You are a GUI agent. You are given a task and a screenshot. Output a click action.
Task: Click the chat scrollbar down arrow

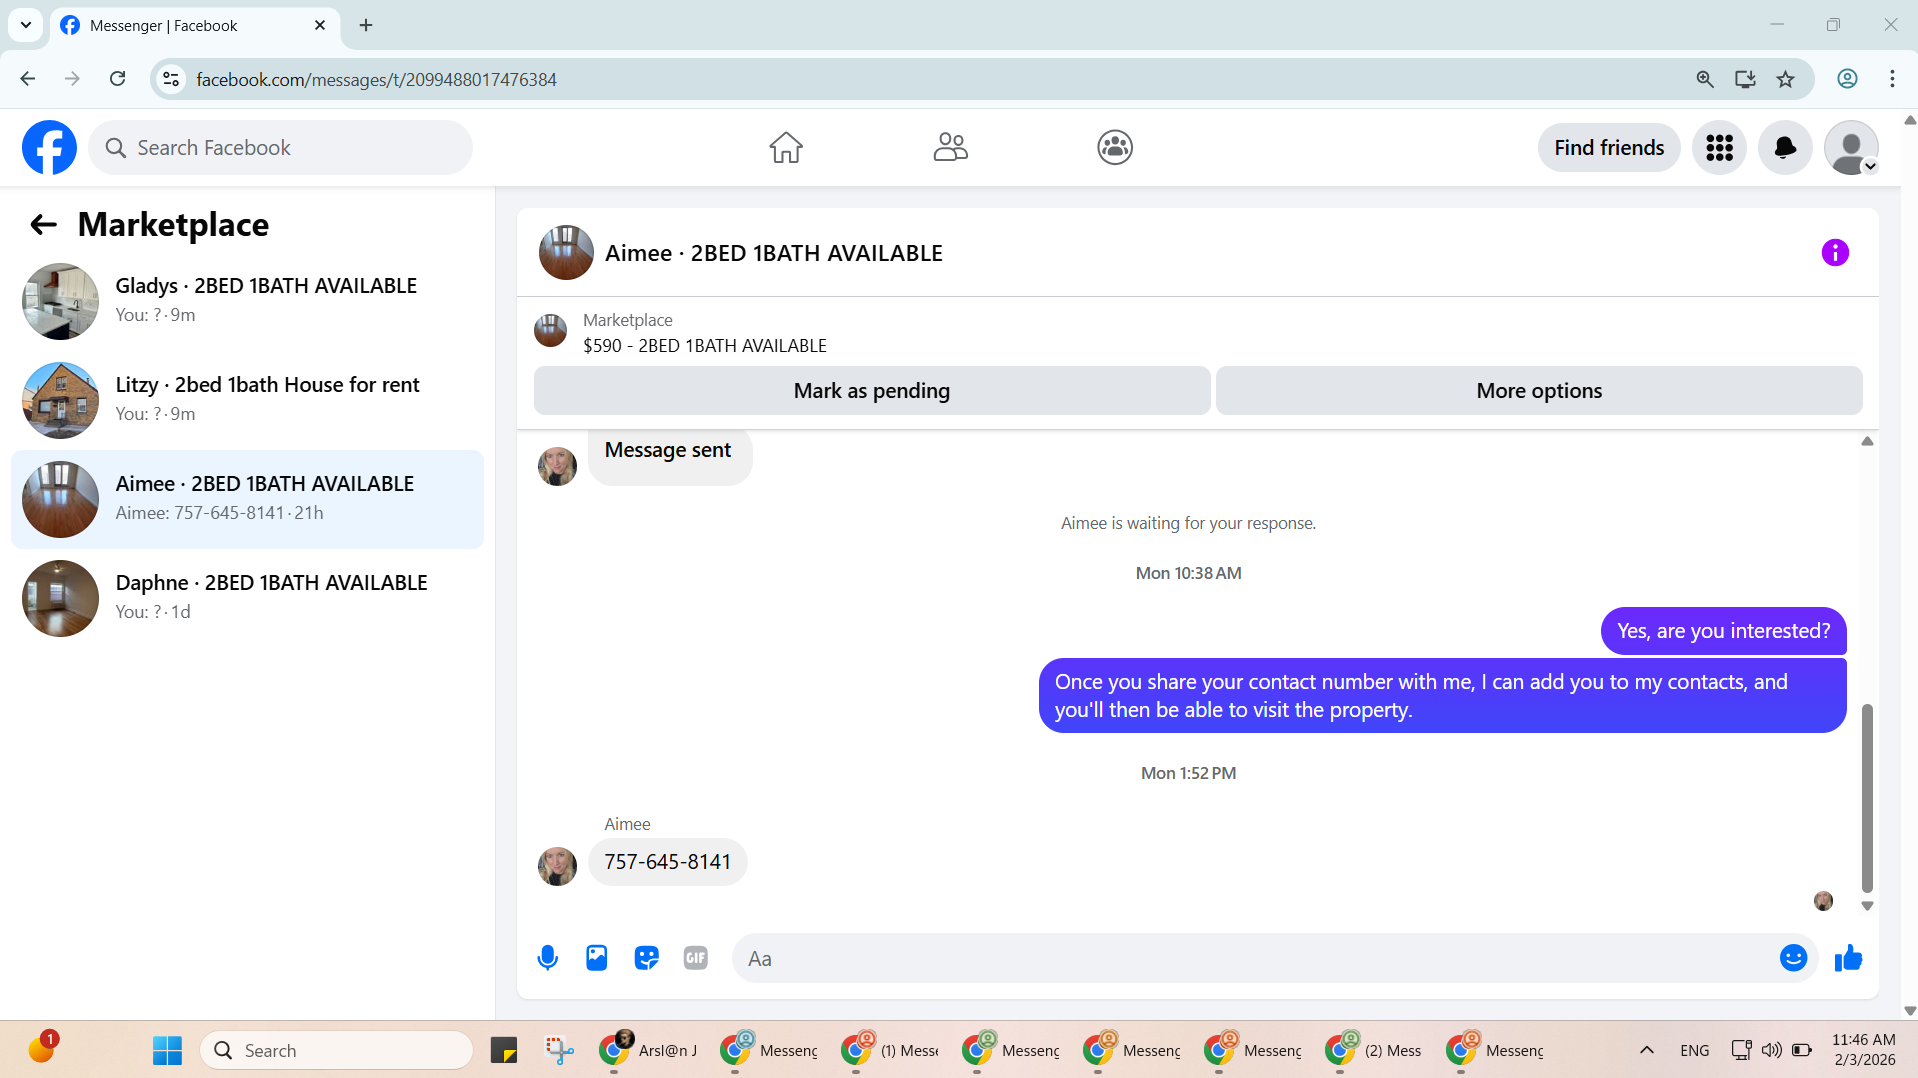1867,906
